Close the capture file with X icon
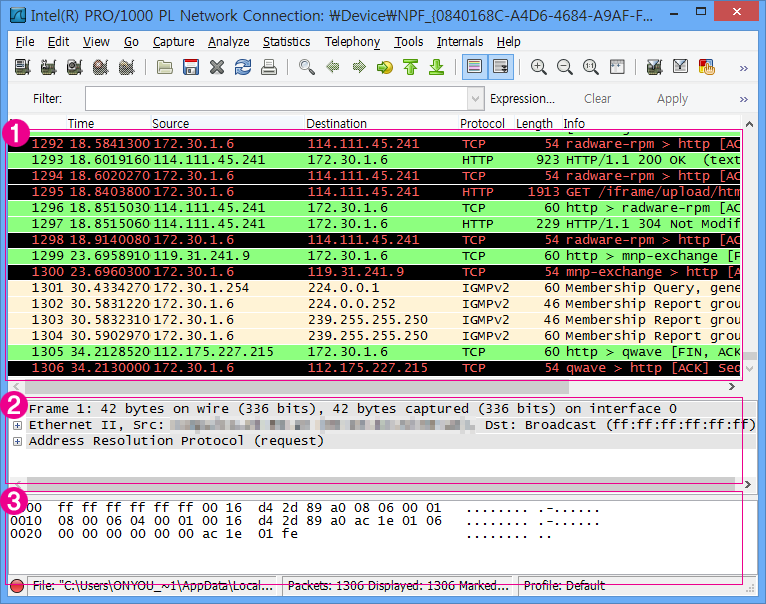The height and width of the screenshot is (604, 766). point(216,67)
